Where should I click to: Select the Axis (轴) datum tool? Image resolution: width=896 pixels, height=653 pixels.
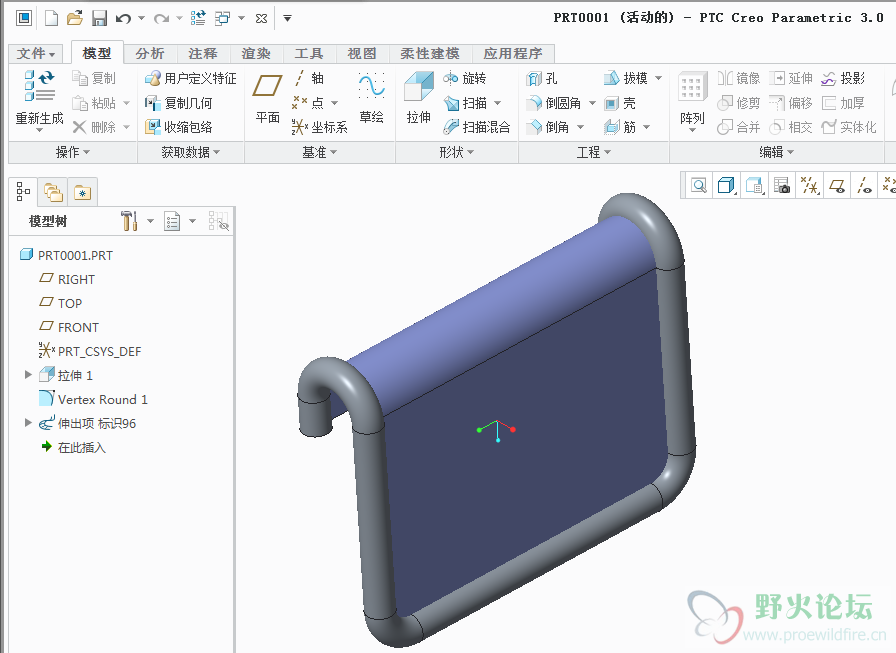click(309, 78)
